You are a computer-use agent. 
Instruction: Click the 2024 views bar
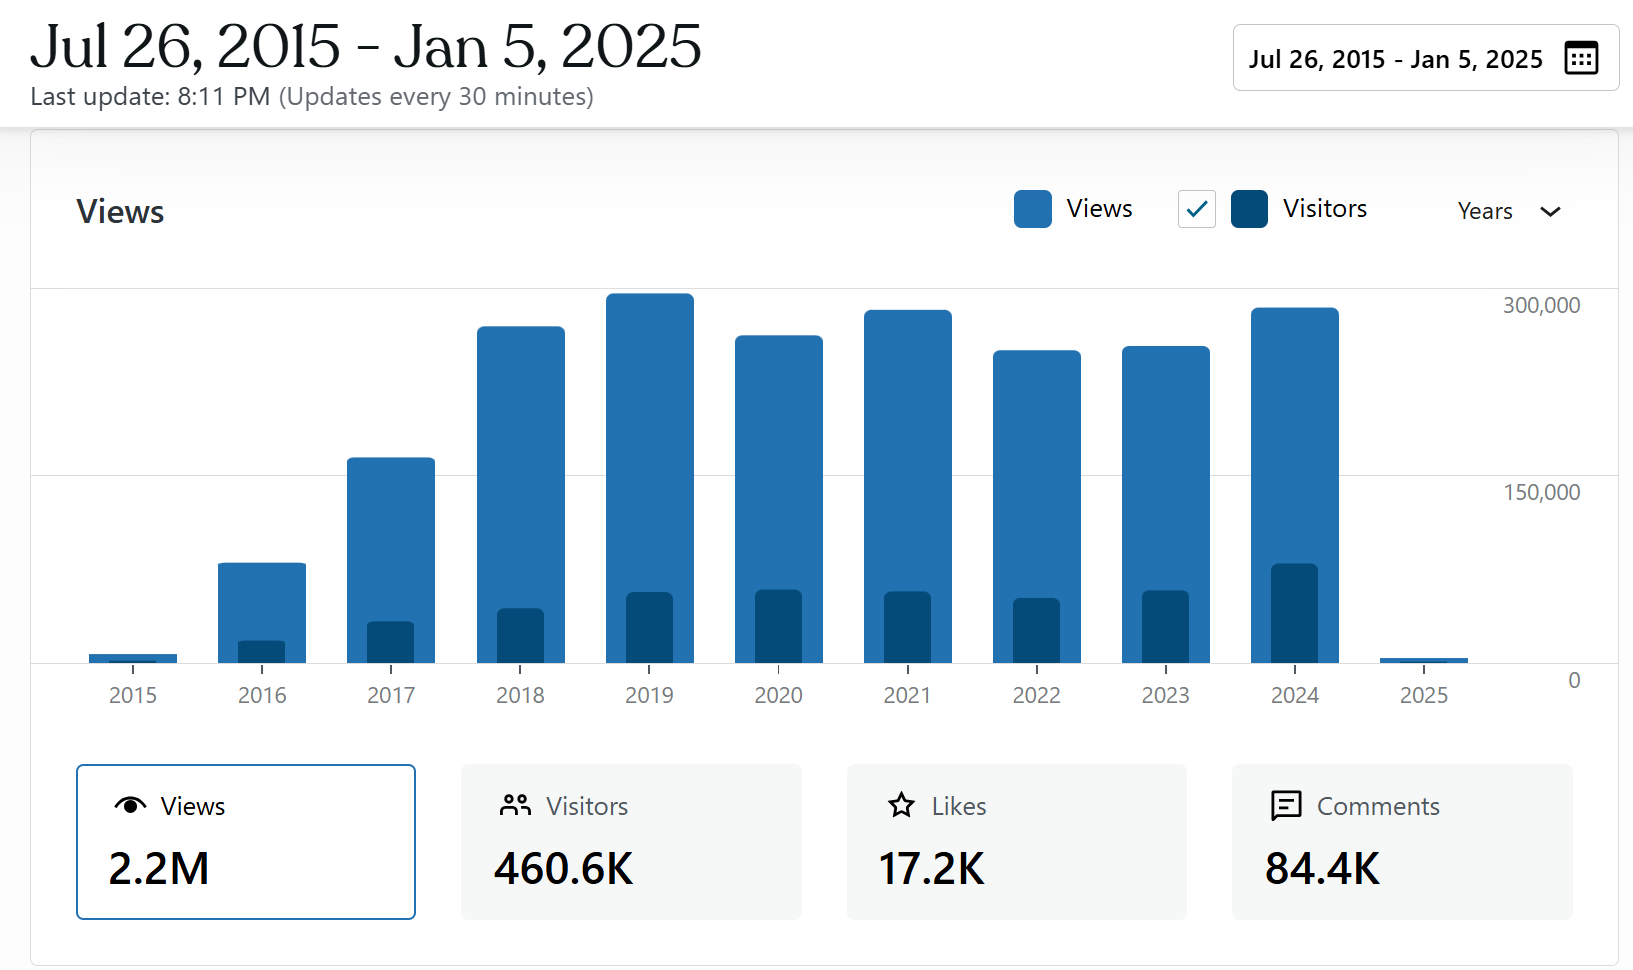[1294, 430]
